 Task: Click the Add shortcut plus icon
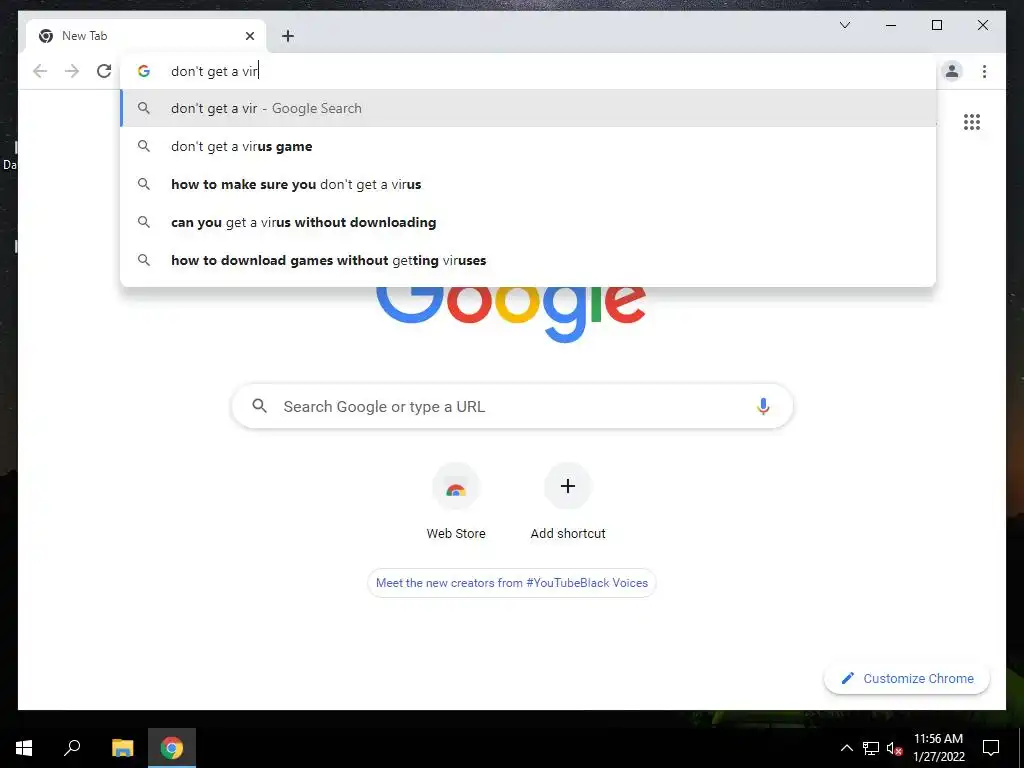568,486
